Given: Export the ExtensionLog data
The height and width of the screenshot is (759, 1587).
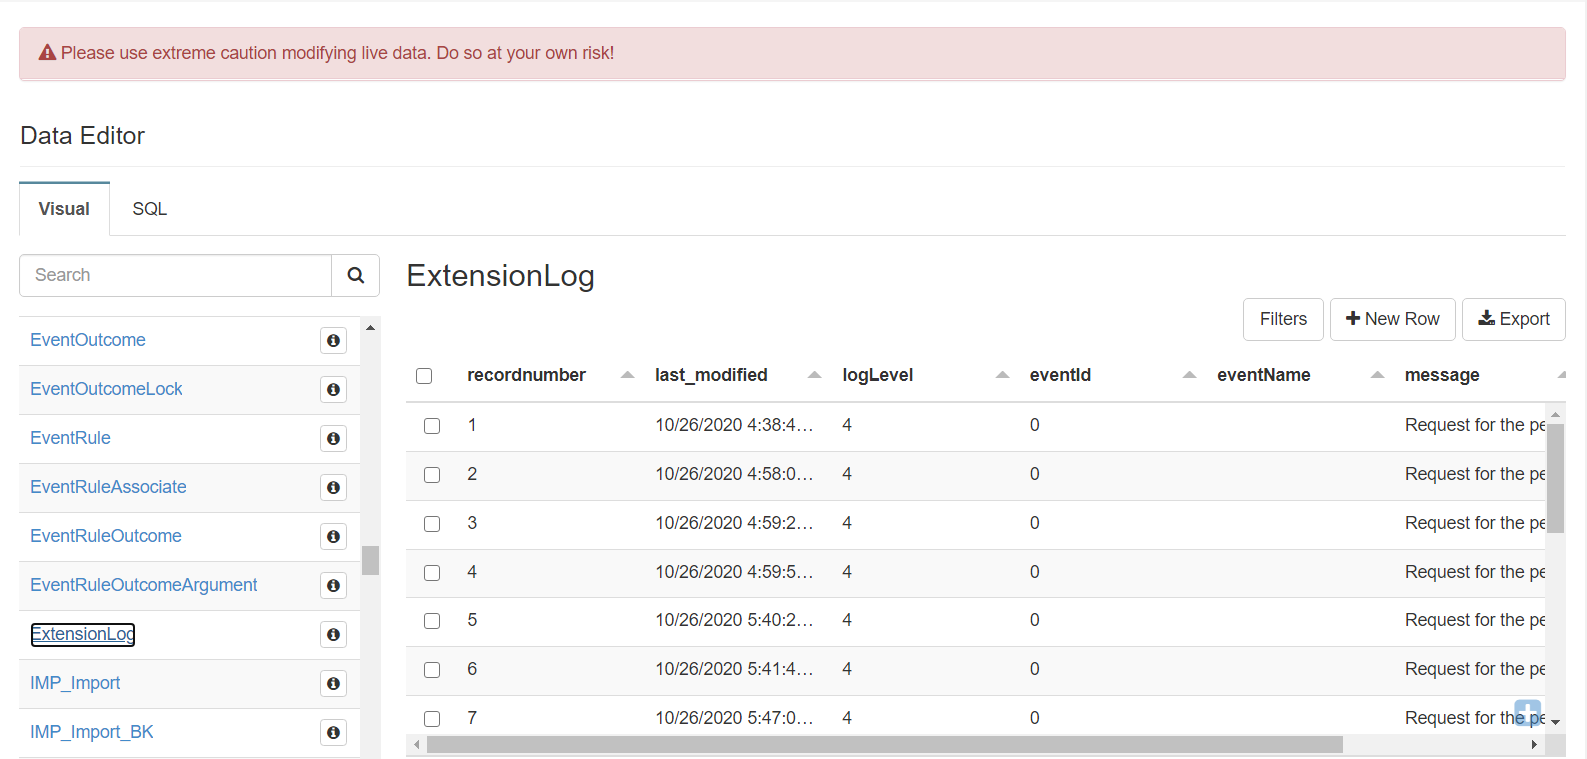Looking at the screenshot, I should 1513,319.
